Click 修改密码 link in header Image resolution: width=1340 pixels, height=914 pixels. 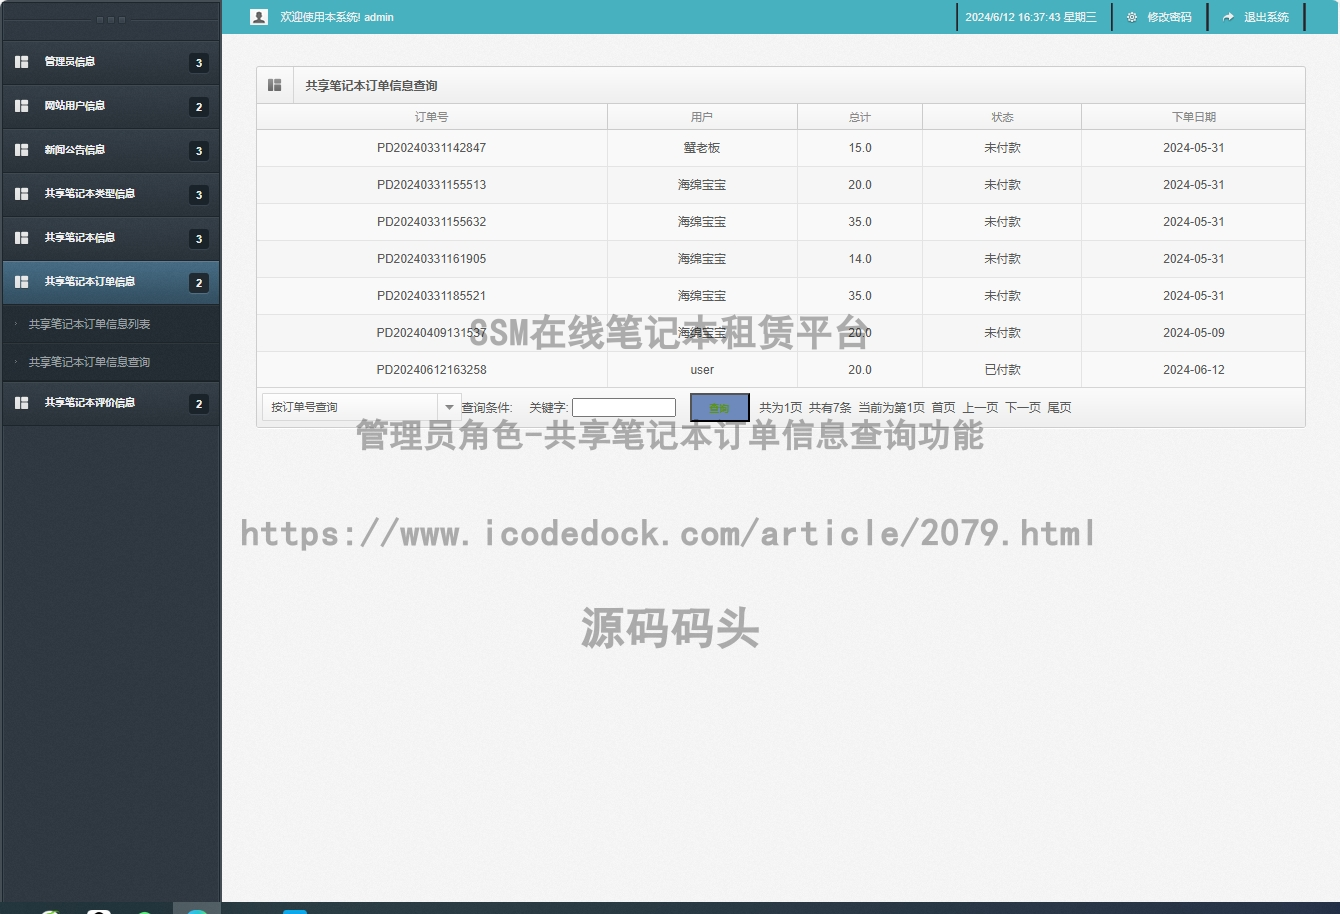click(x=1169, y=17)
